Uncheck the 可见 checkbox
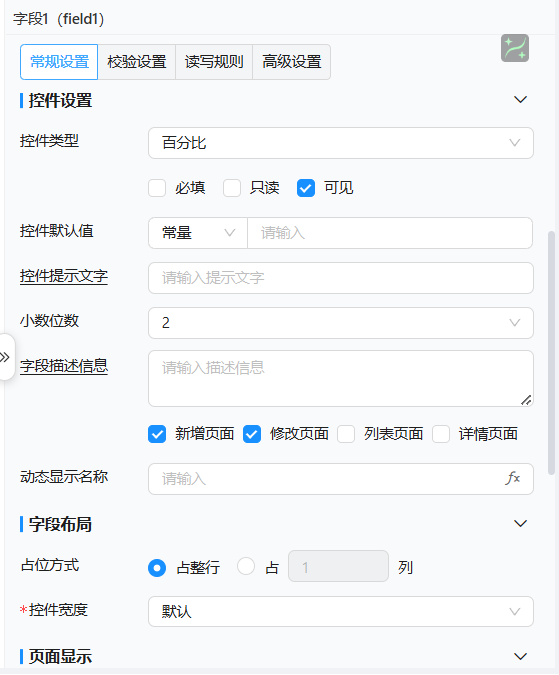Screen dimensions: 559x675 (x=306, y=188)
